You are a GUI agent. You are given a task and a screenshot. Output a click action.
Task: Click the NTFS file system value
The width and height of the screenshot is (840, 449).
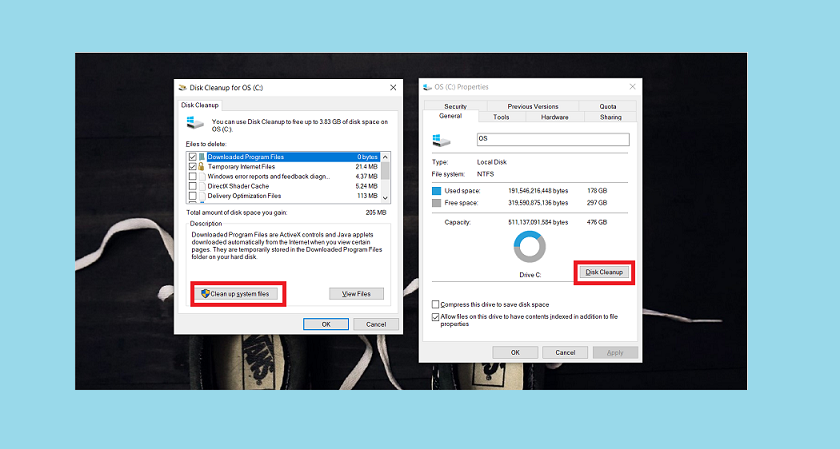485,174
